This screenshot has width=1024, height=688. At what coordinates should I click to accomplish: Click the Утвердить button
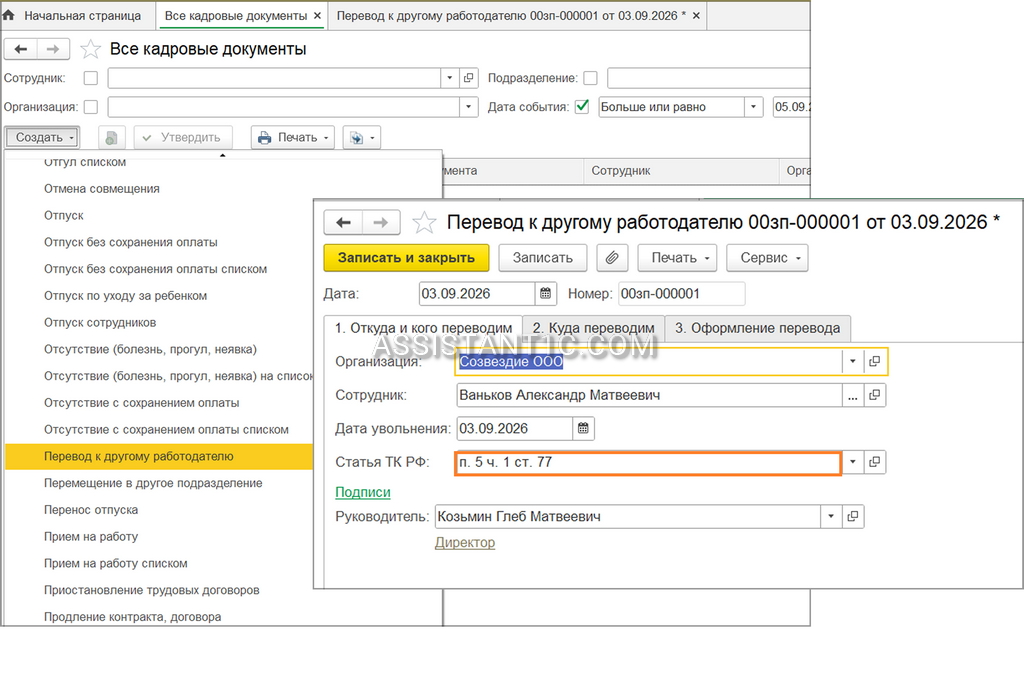pyautogui.click(x=183, y=138)
